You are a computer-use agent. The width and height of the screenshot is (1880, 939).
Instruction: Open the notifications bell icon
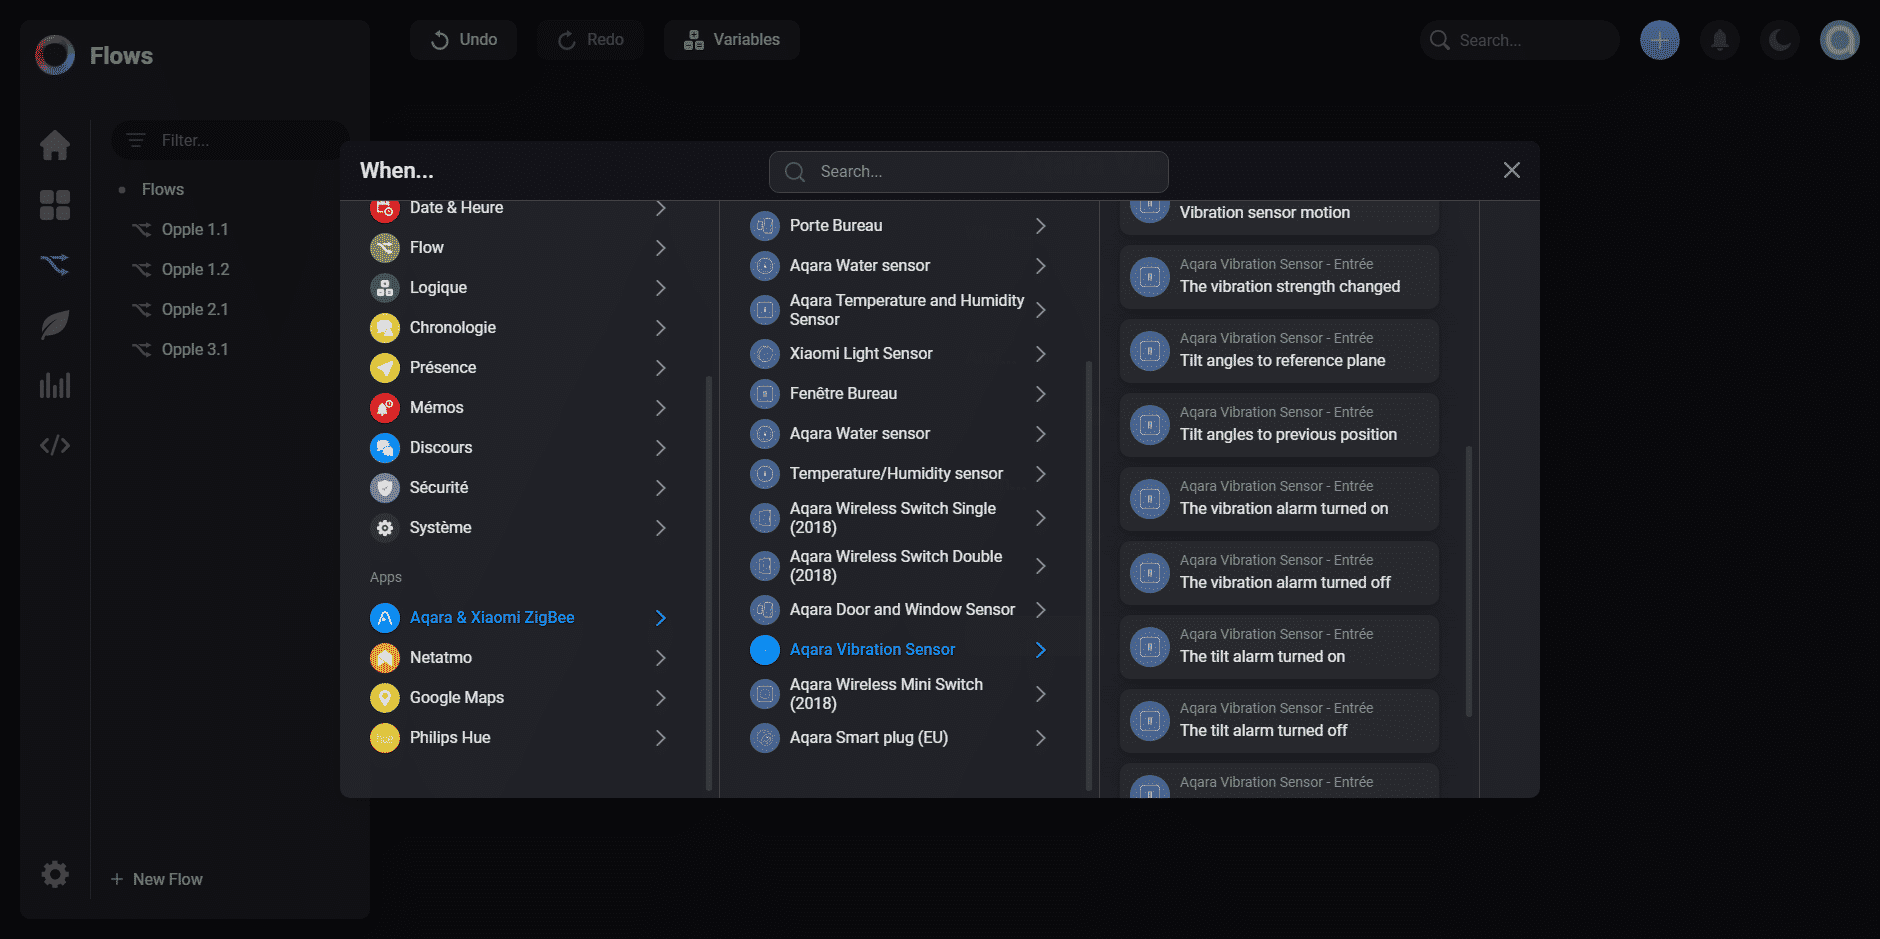coord(1720,40)
